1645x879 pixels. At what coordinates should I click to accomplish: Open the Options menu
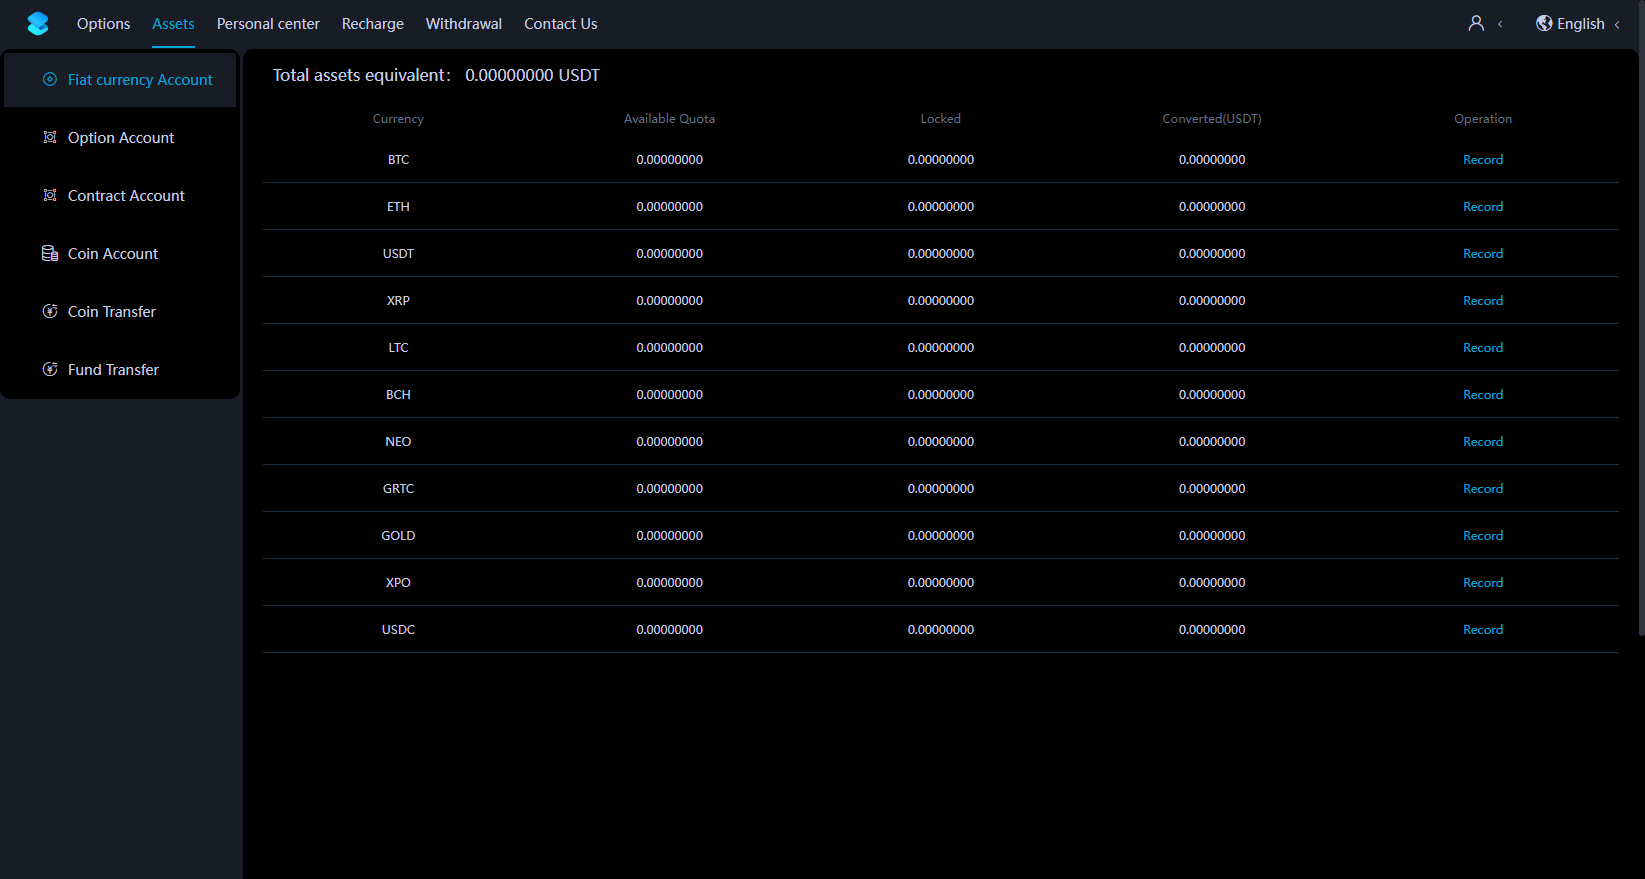[x=104, y=24]
